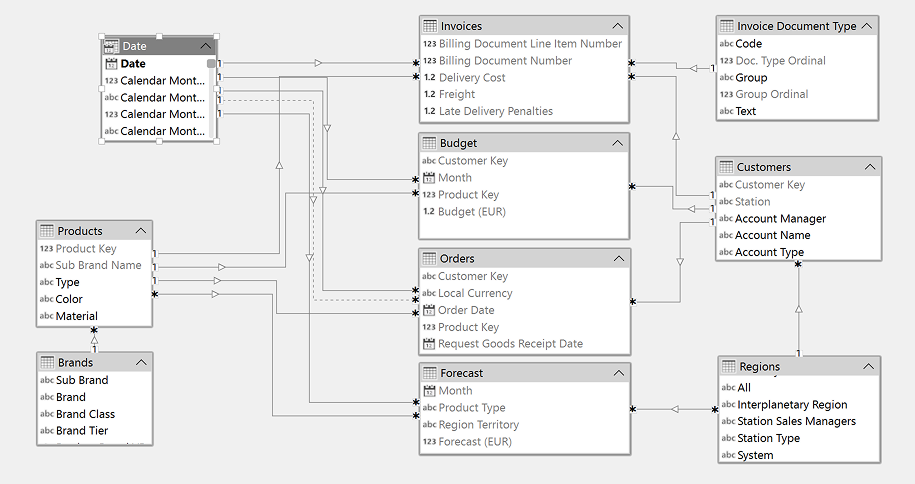
Task: Click the Budget table grid icon
Action: 429,143
